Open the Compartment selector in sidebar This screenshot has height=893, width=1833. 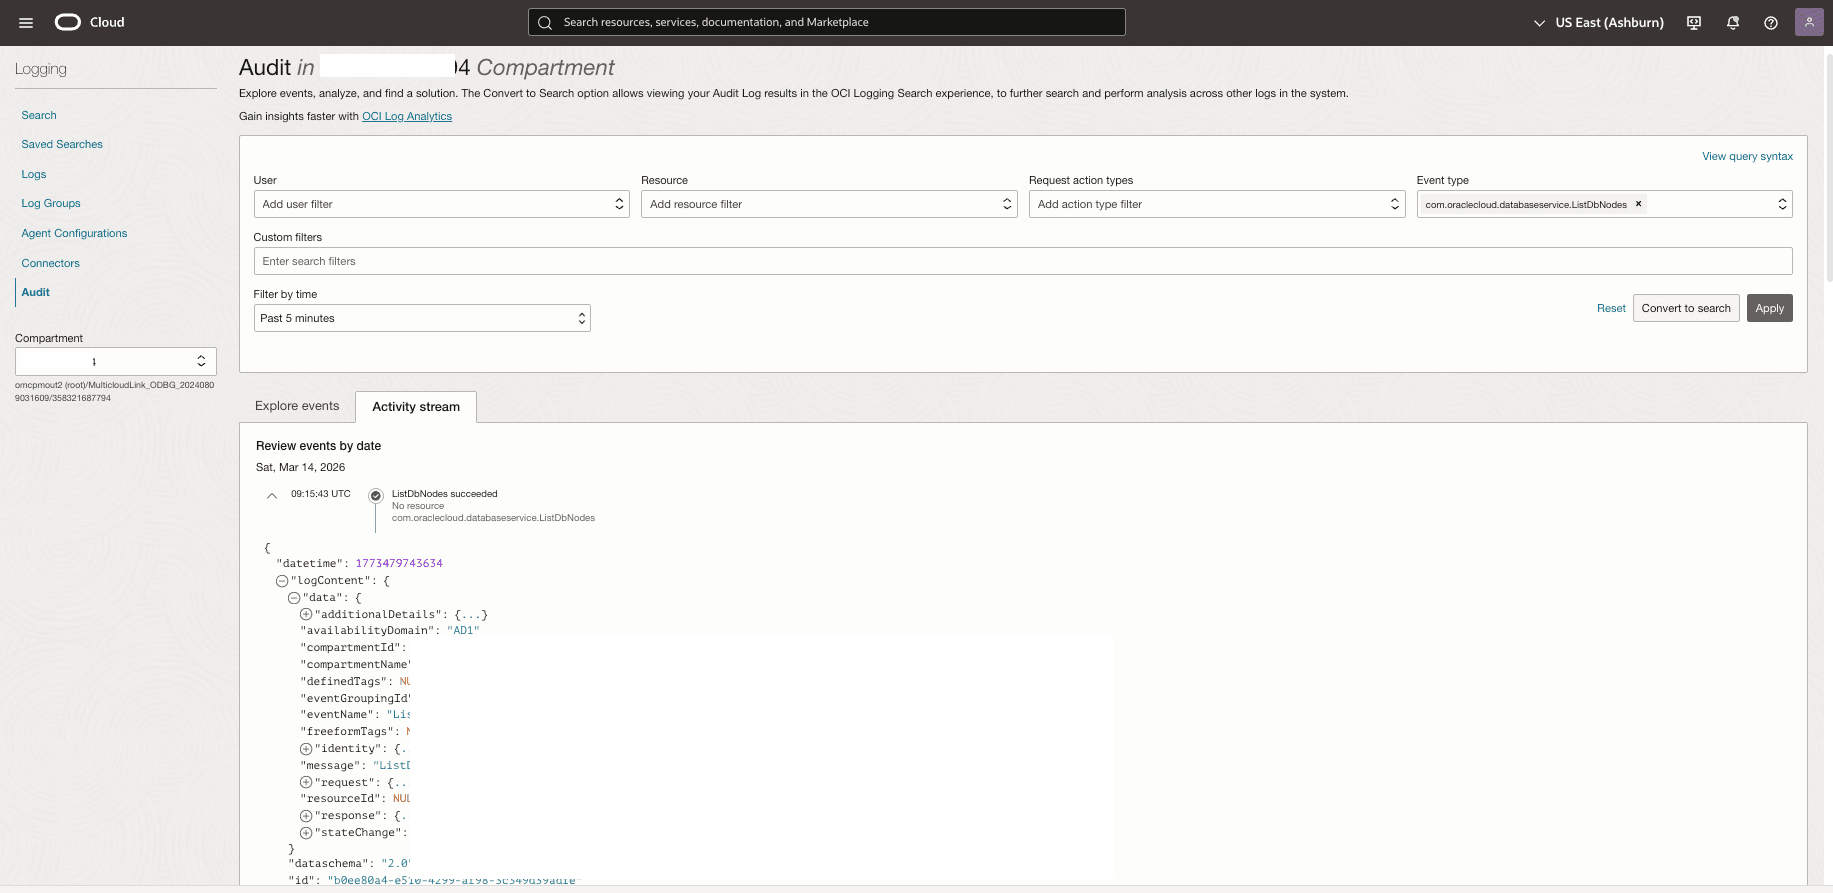click(x=116, y=361)
